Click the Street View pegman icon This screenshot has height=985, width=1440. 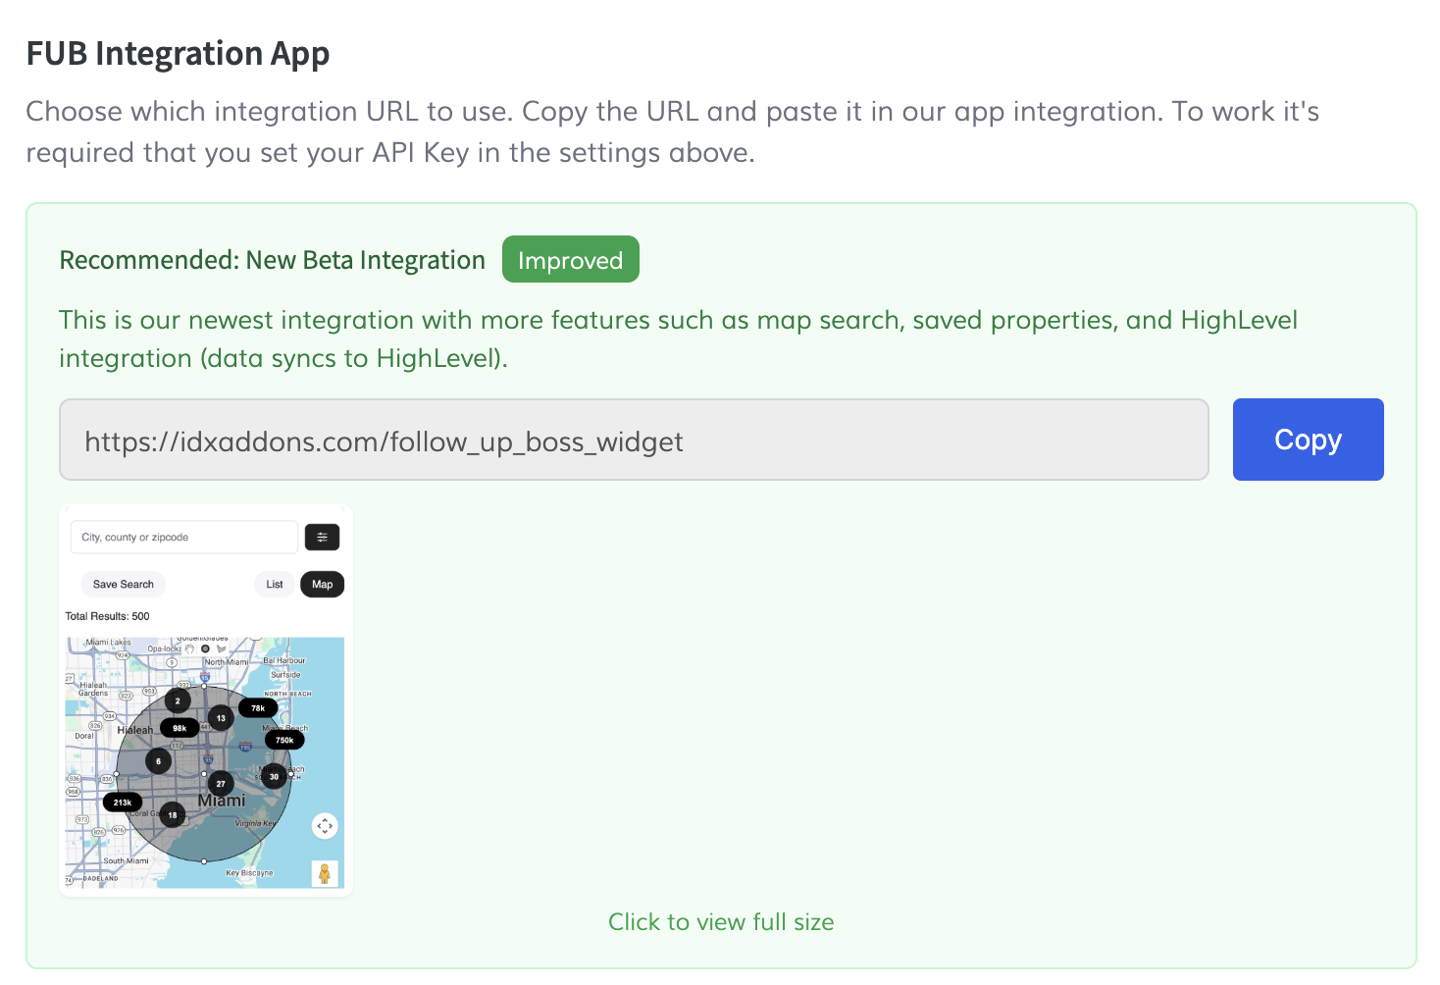tap(324, 873)
